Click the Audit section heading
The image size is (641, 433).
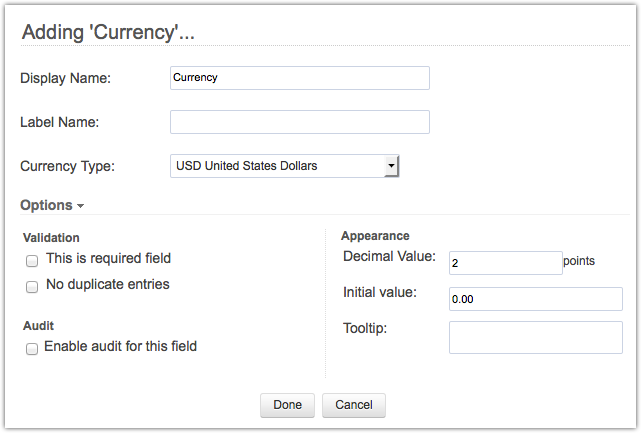click(x=37, y=326)
